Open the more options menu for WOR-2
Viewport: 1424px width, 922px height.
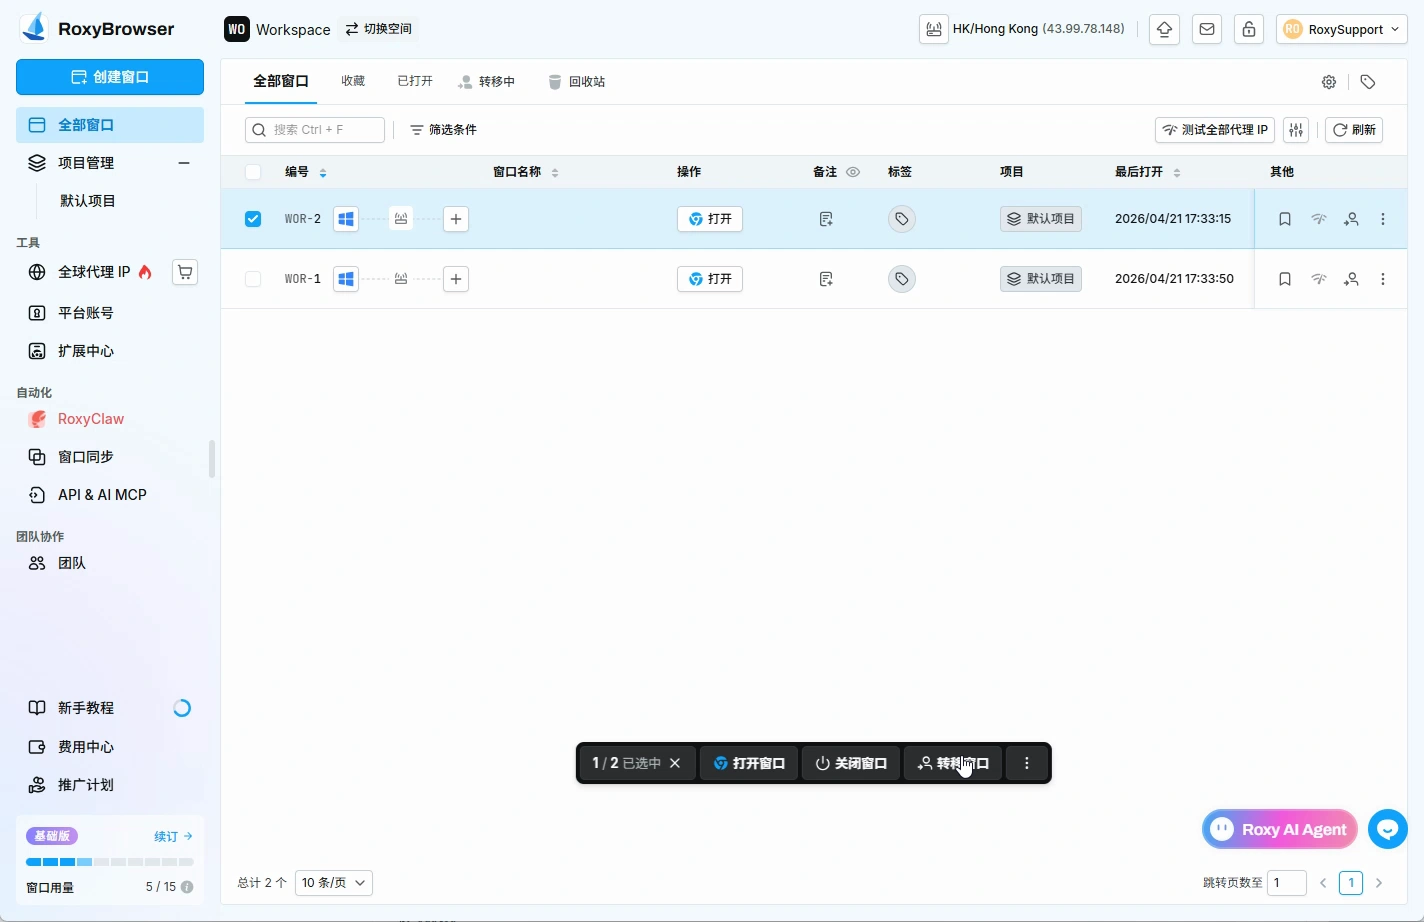tap(1383, 219)
